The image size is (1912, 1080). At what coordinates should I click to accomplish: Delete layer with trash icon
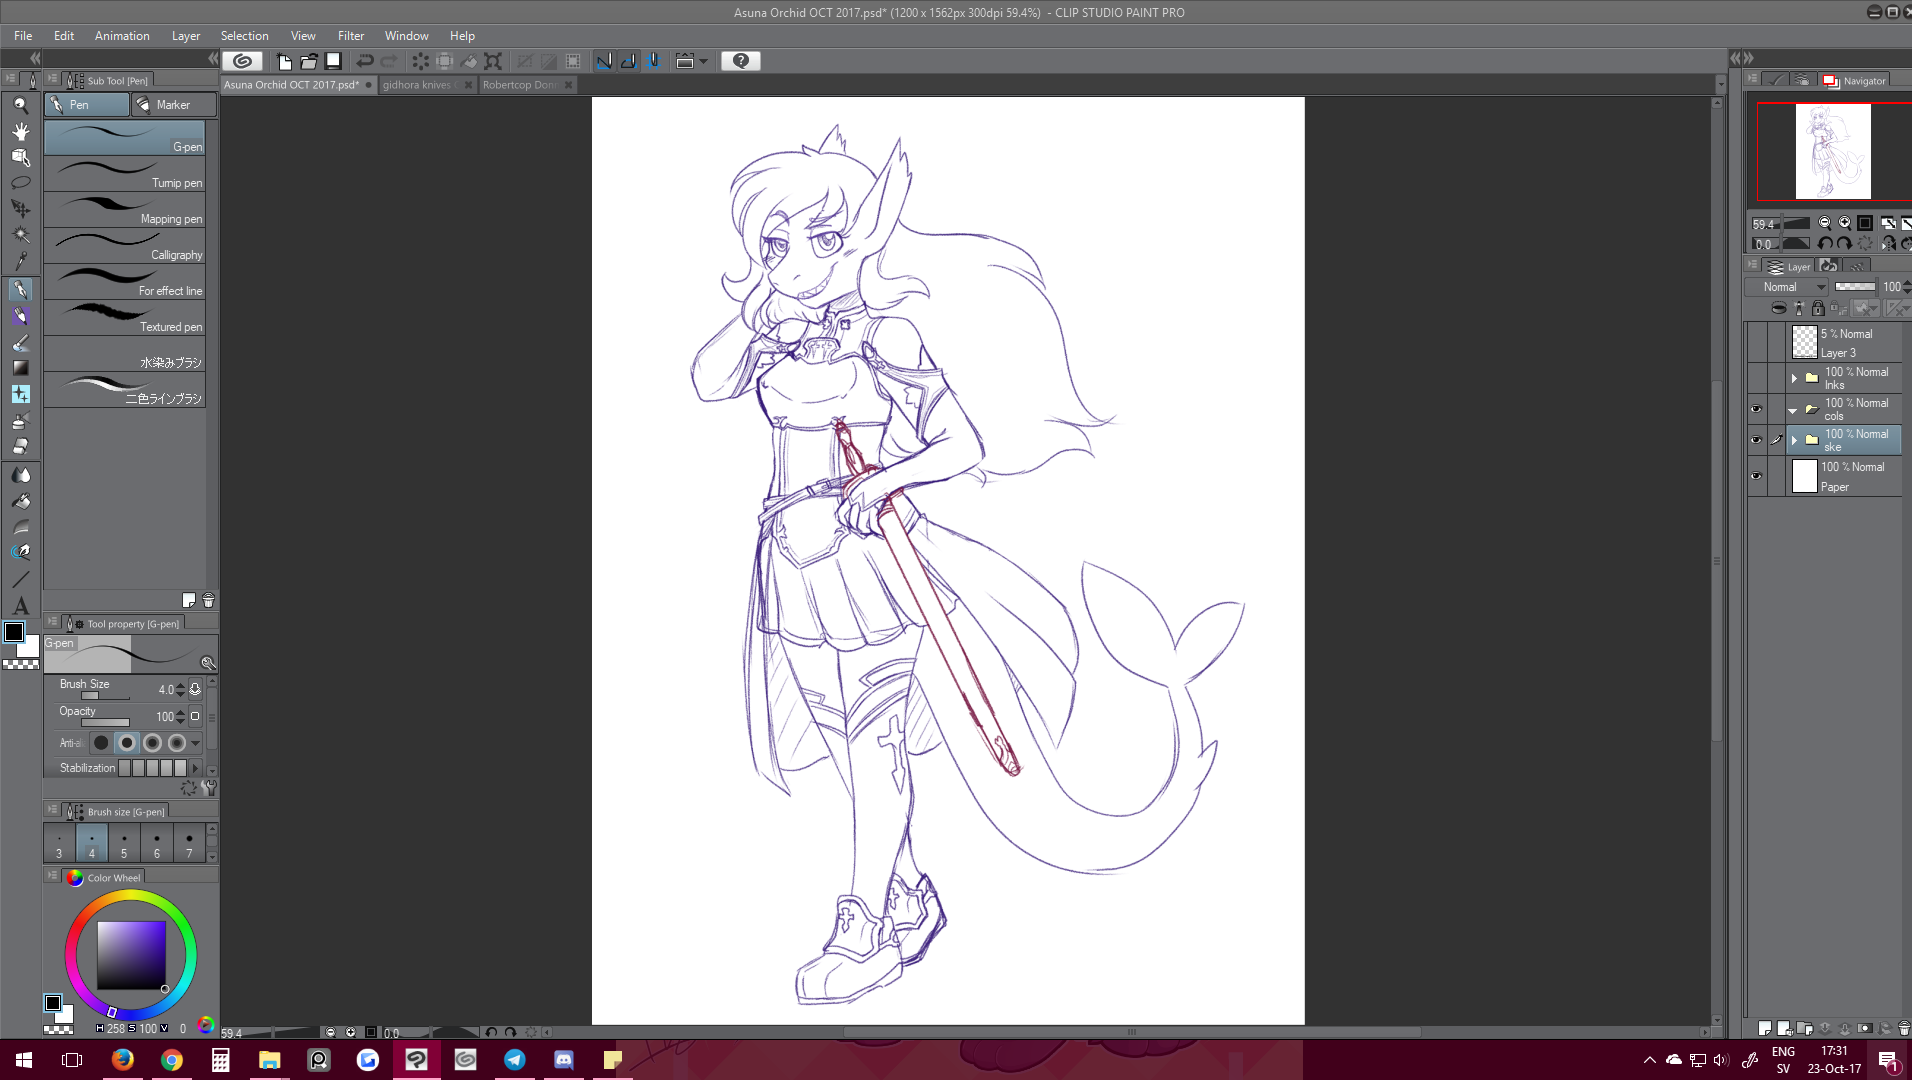click(x=1904, y=1028)
